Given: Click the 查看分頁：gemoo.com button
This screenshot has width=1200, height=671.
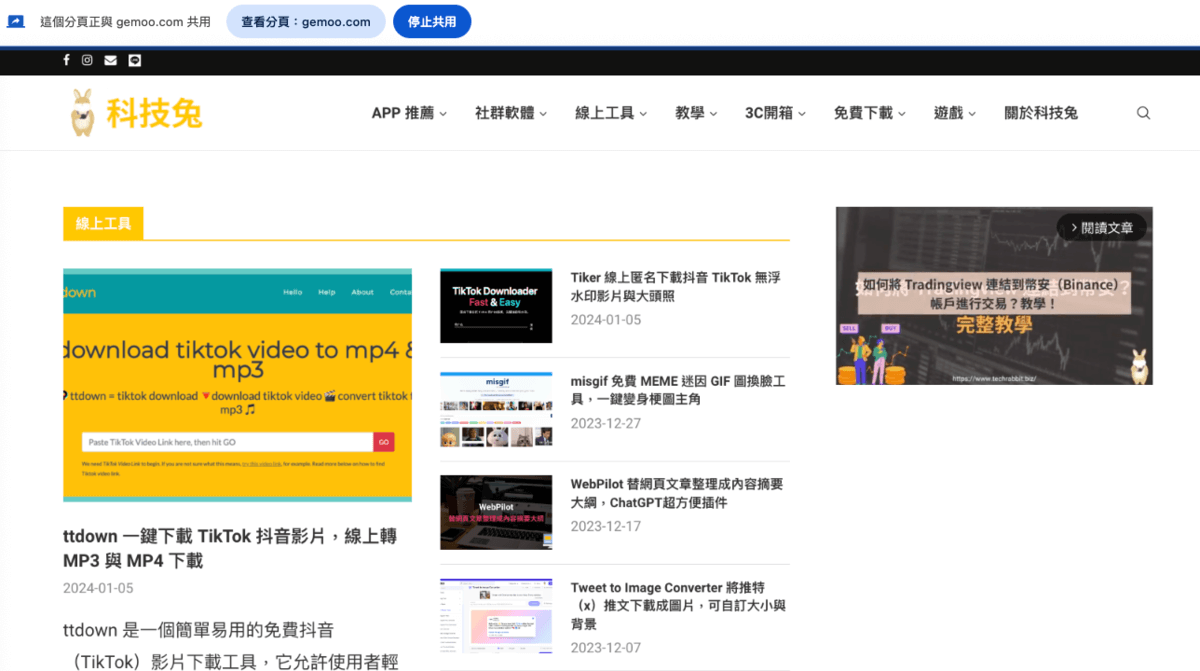Looking at the screenshot, I should [x=305, y=21].
